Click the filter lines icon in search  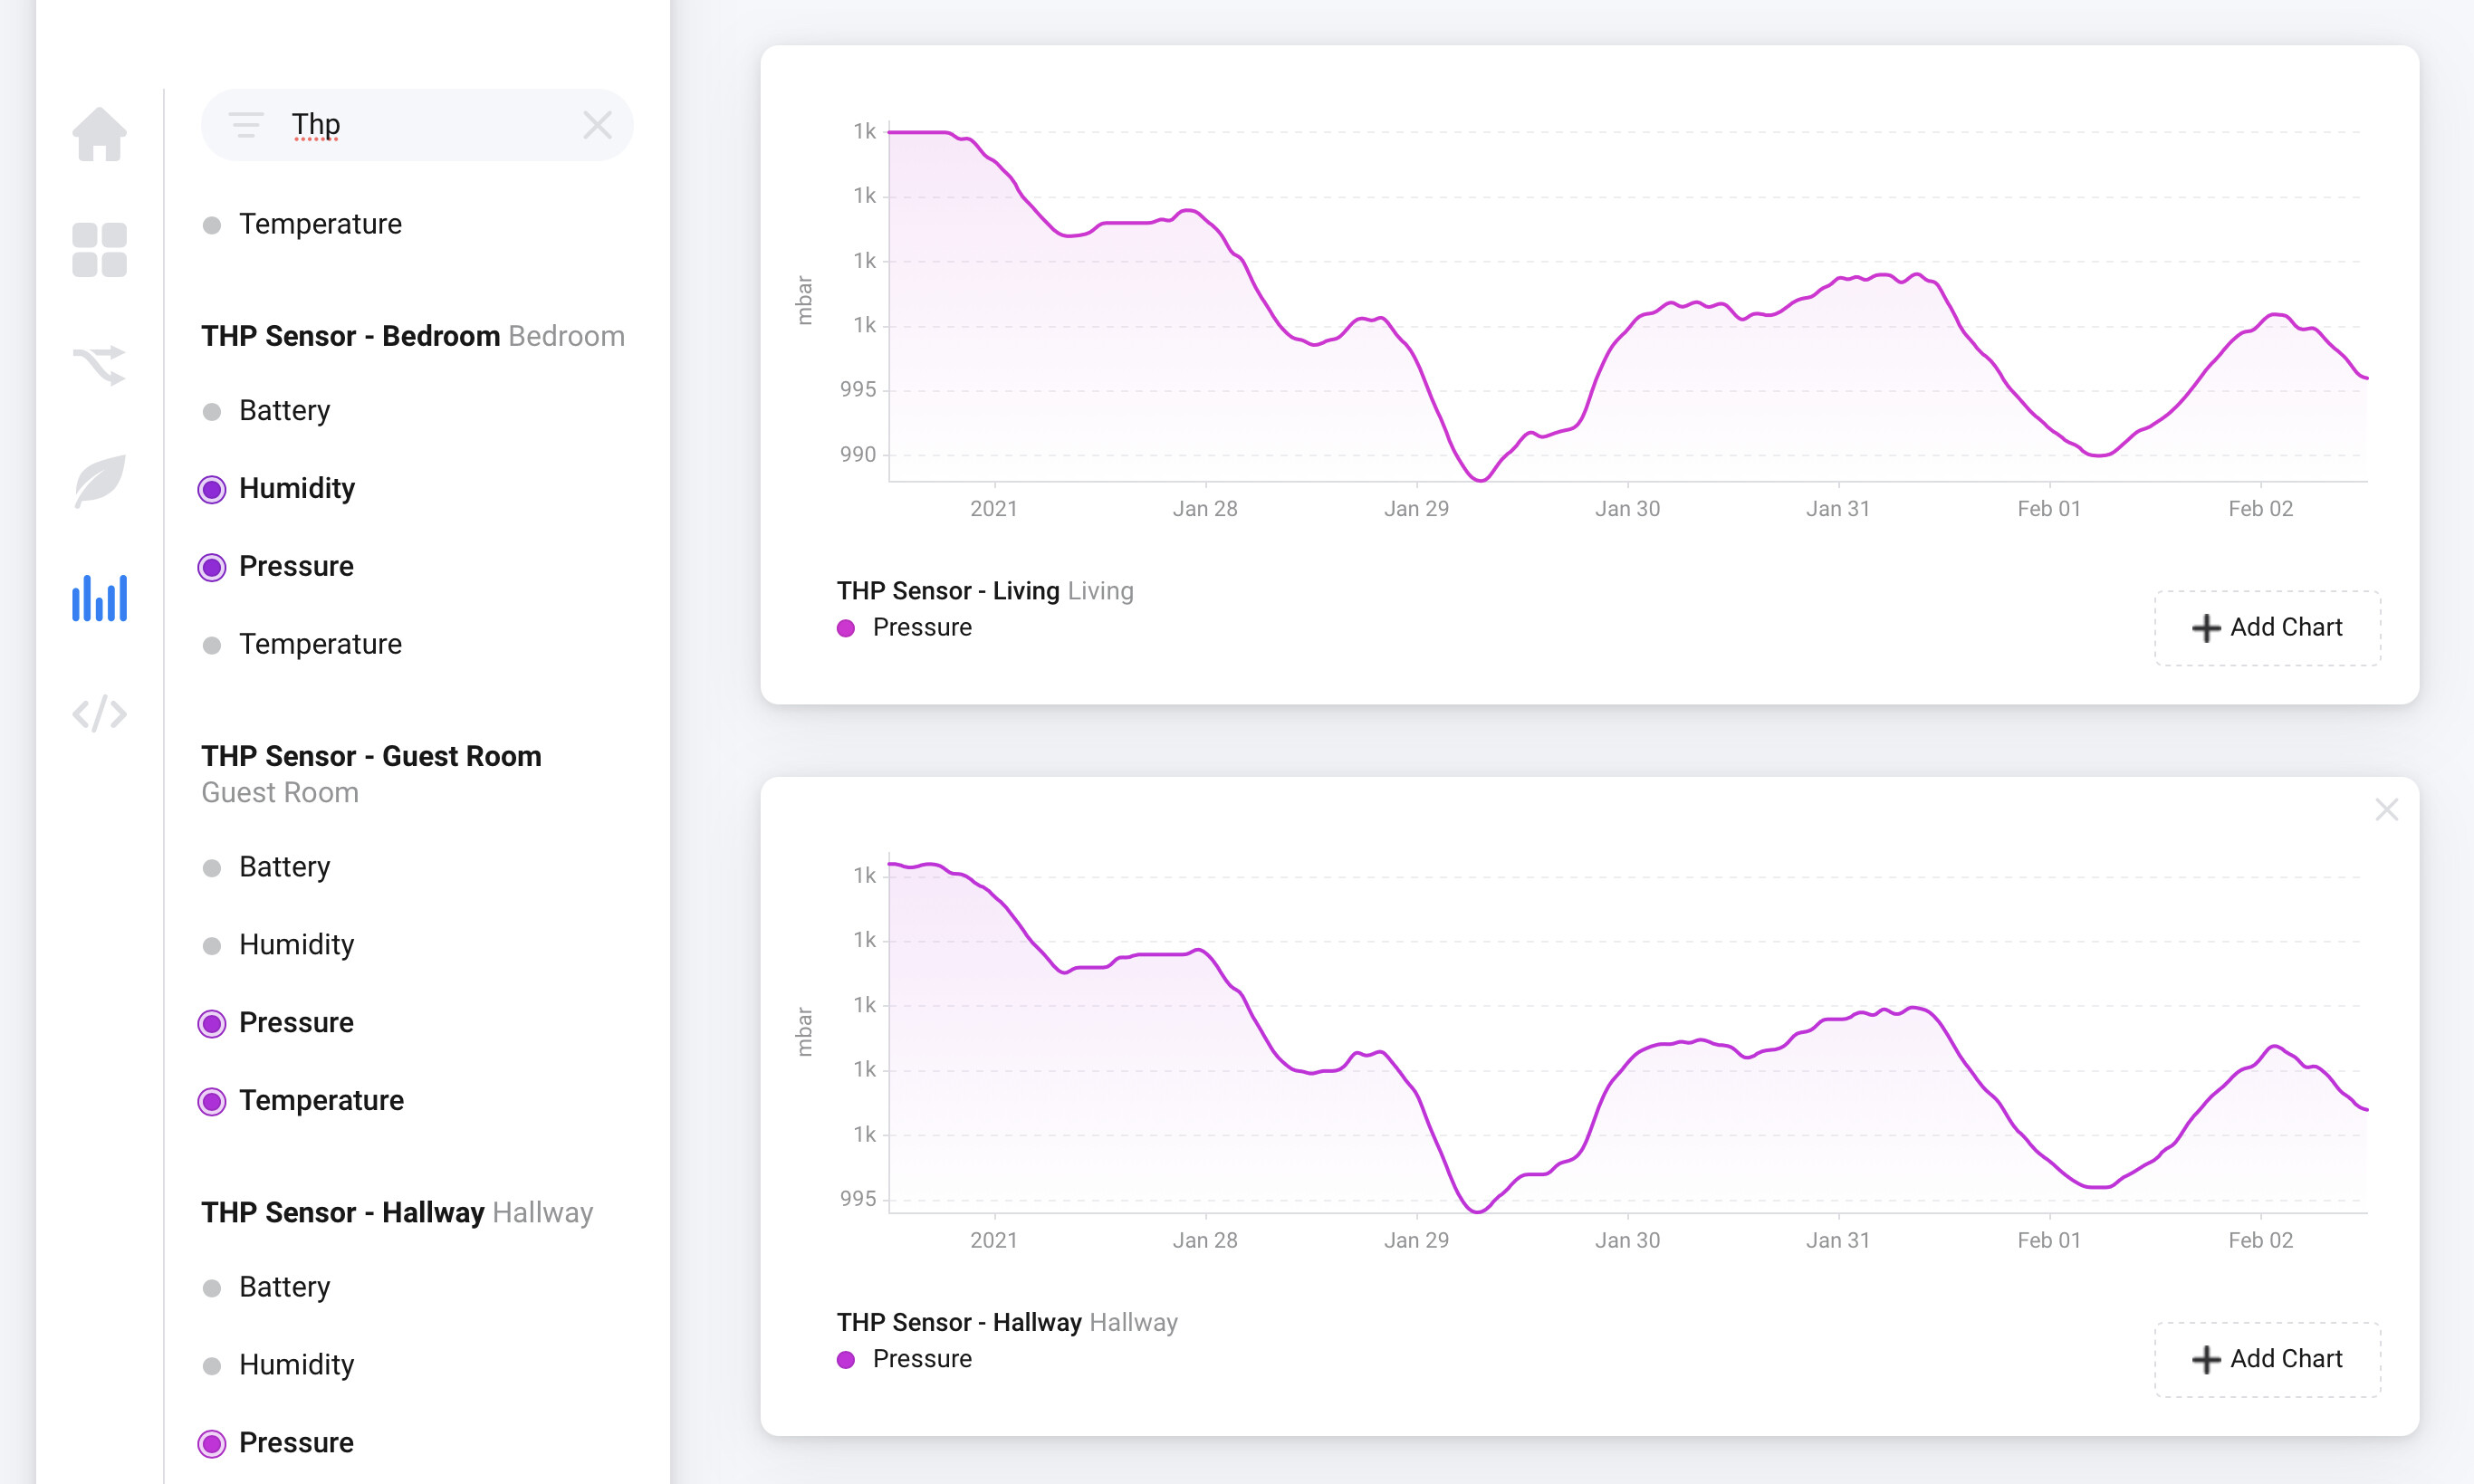(x=246, y=125)
